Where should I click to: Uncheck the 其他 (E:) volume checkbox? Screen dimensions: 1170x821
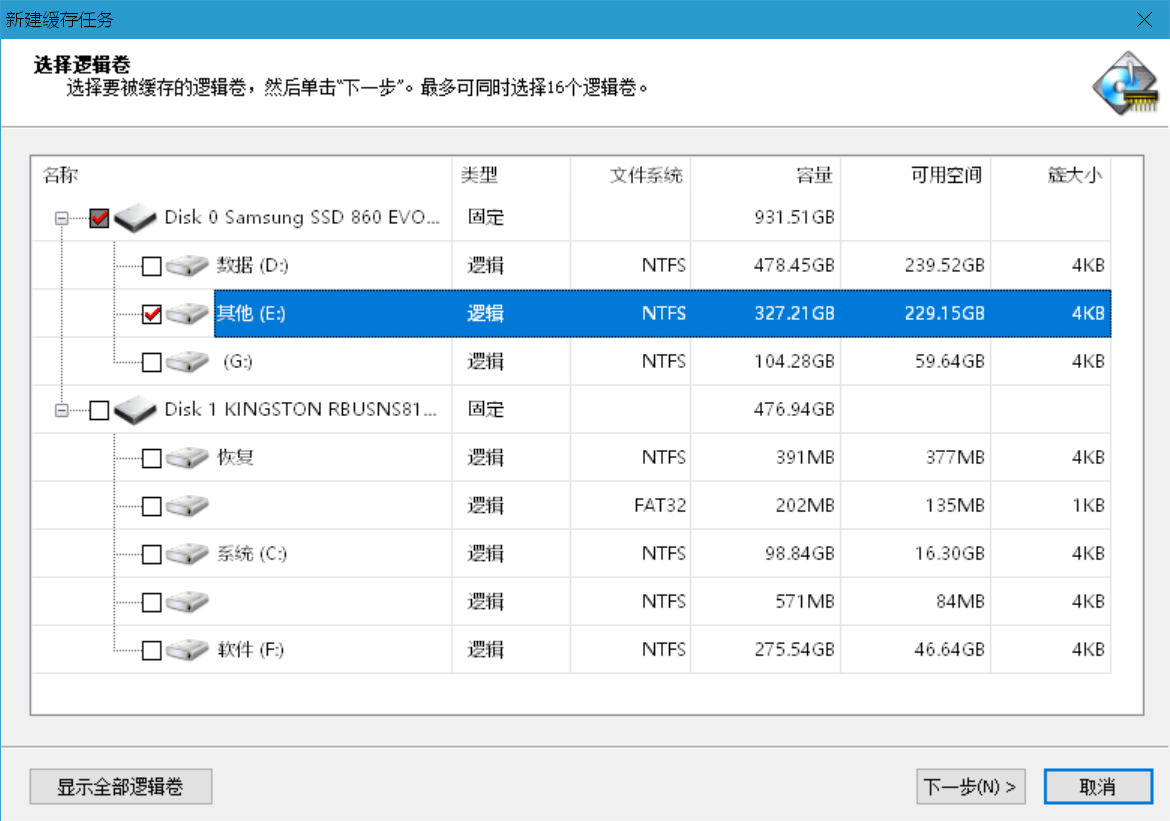[151, 314]
